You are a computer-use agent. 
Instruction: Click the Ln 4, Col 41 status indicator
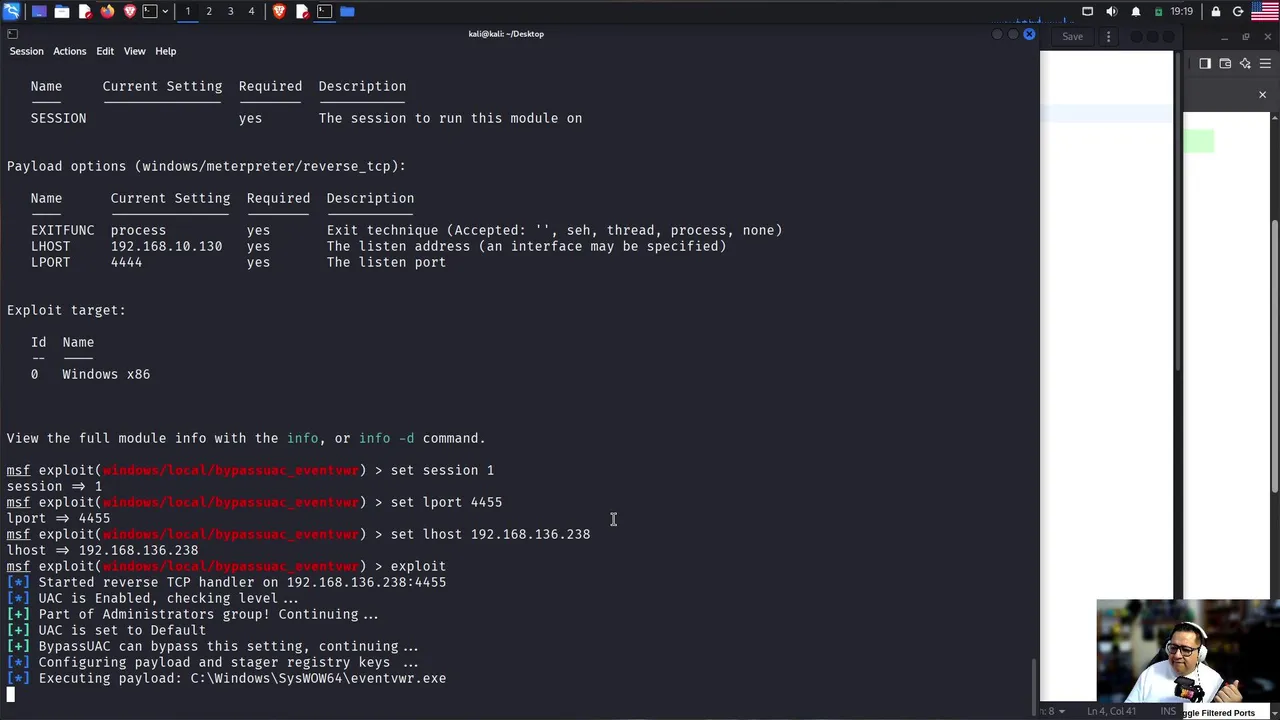1114,711
